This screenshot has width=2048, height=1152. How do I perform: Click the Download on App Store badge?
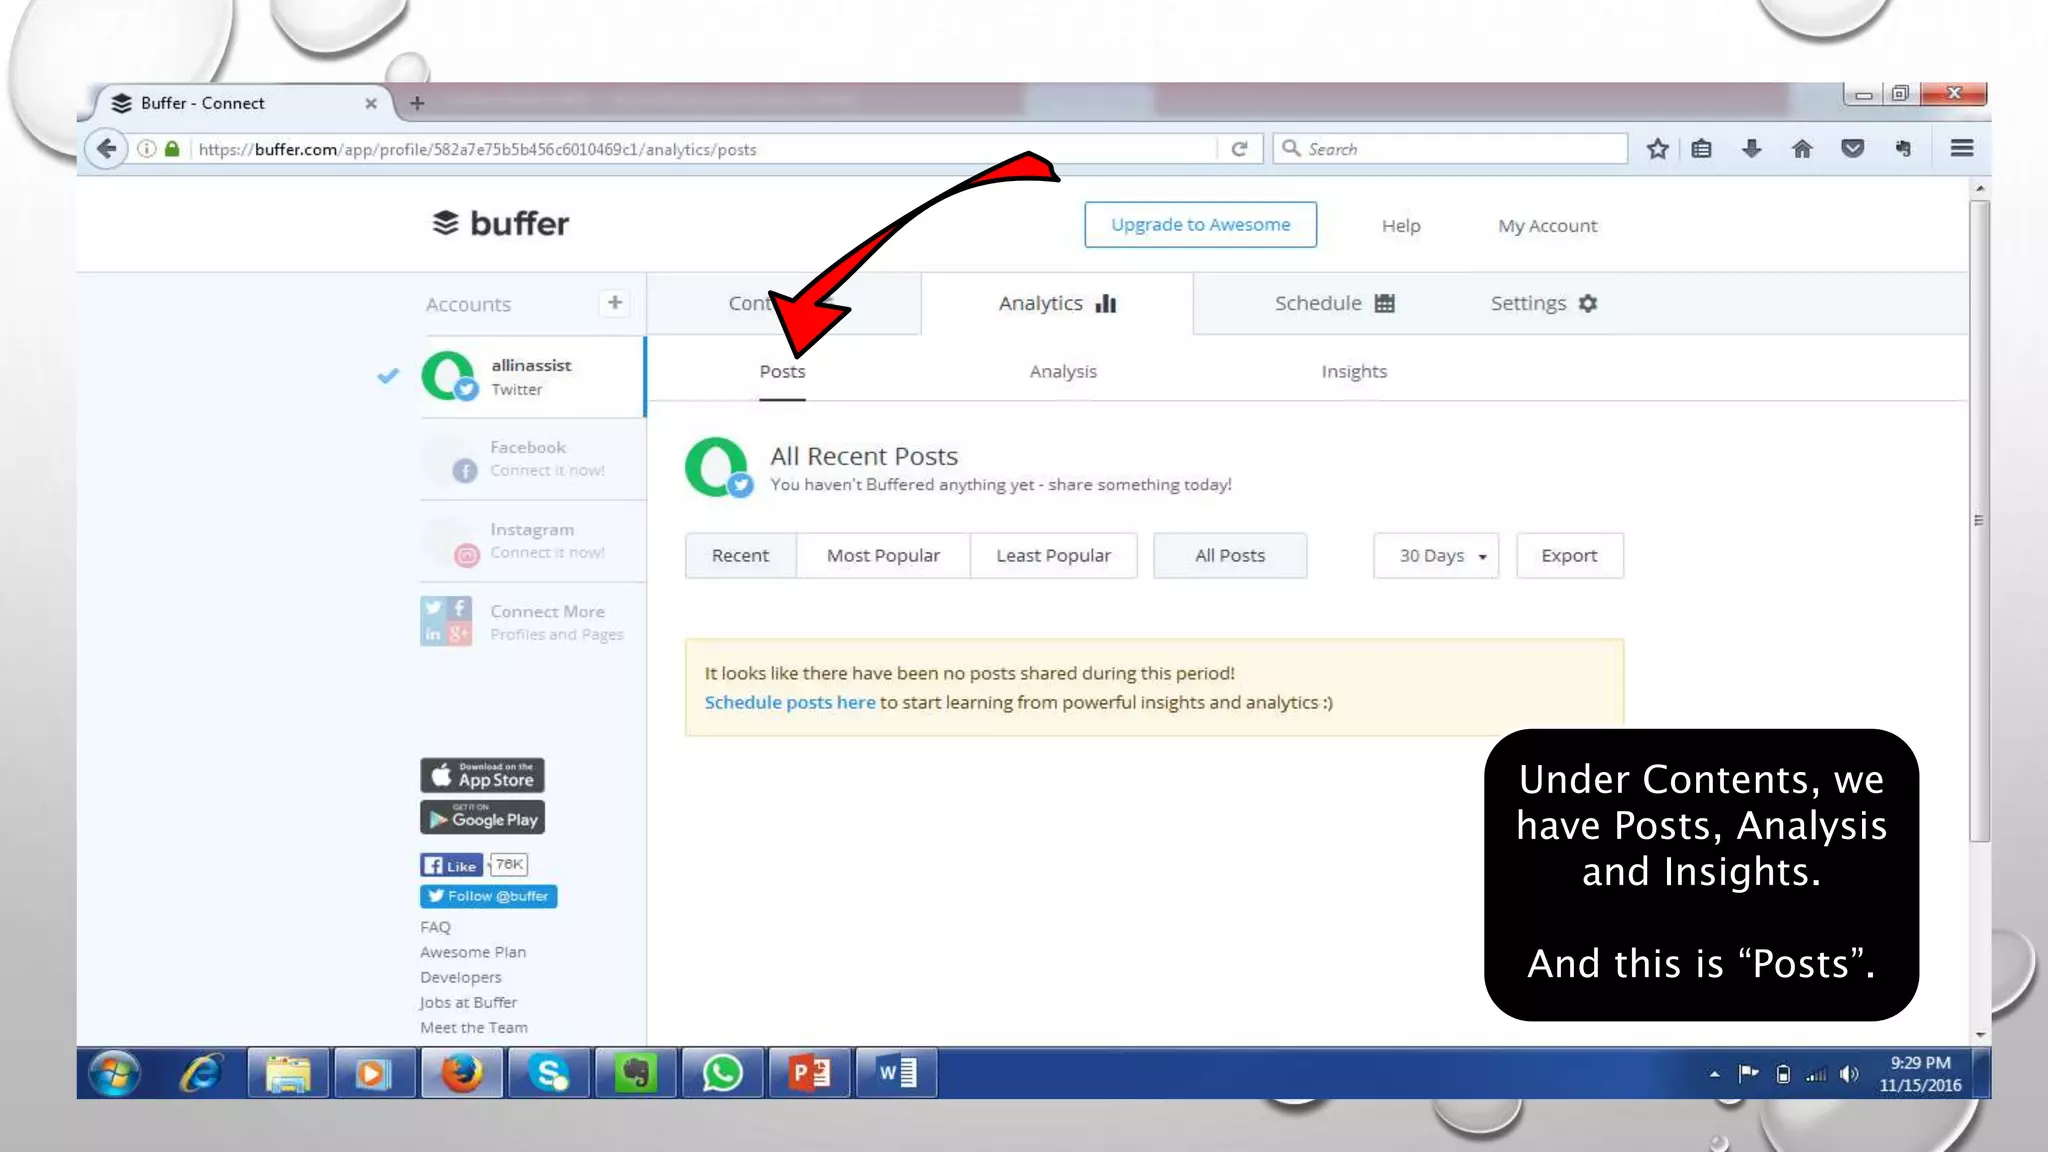(x=482, y=775)
